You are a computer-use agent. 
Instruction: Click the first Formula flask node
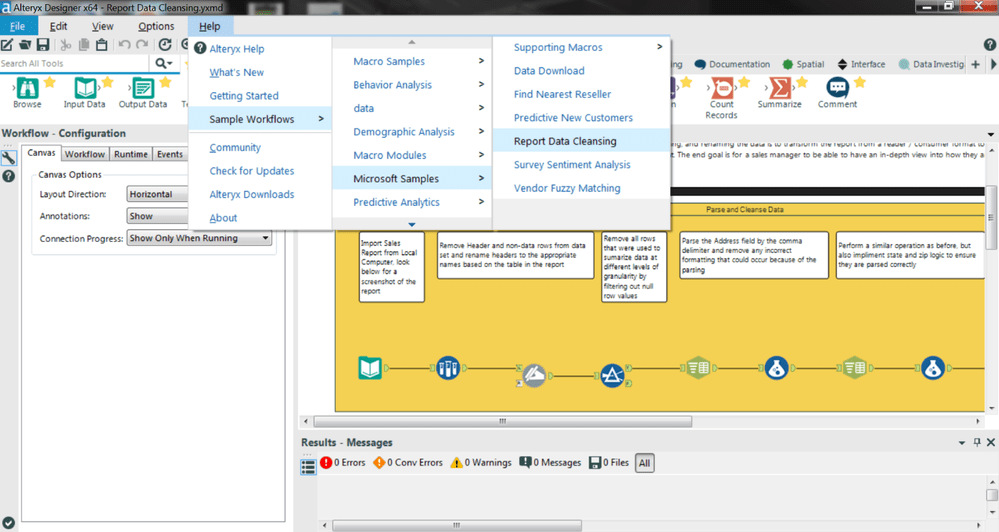776,368
